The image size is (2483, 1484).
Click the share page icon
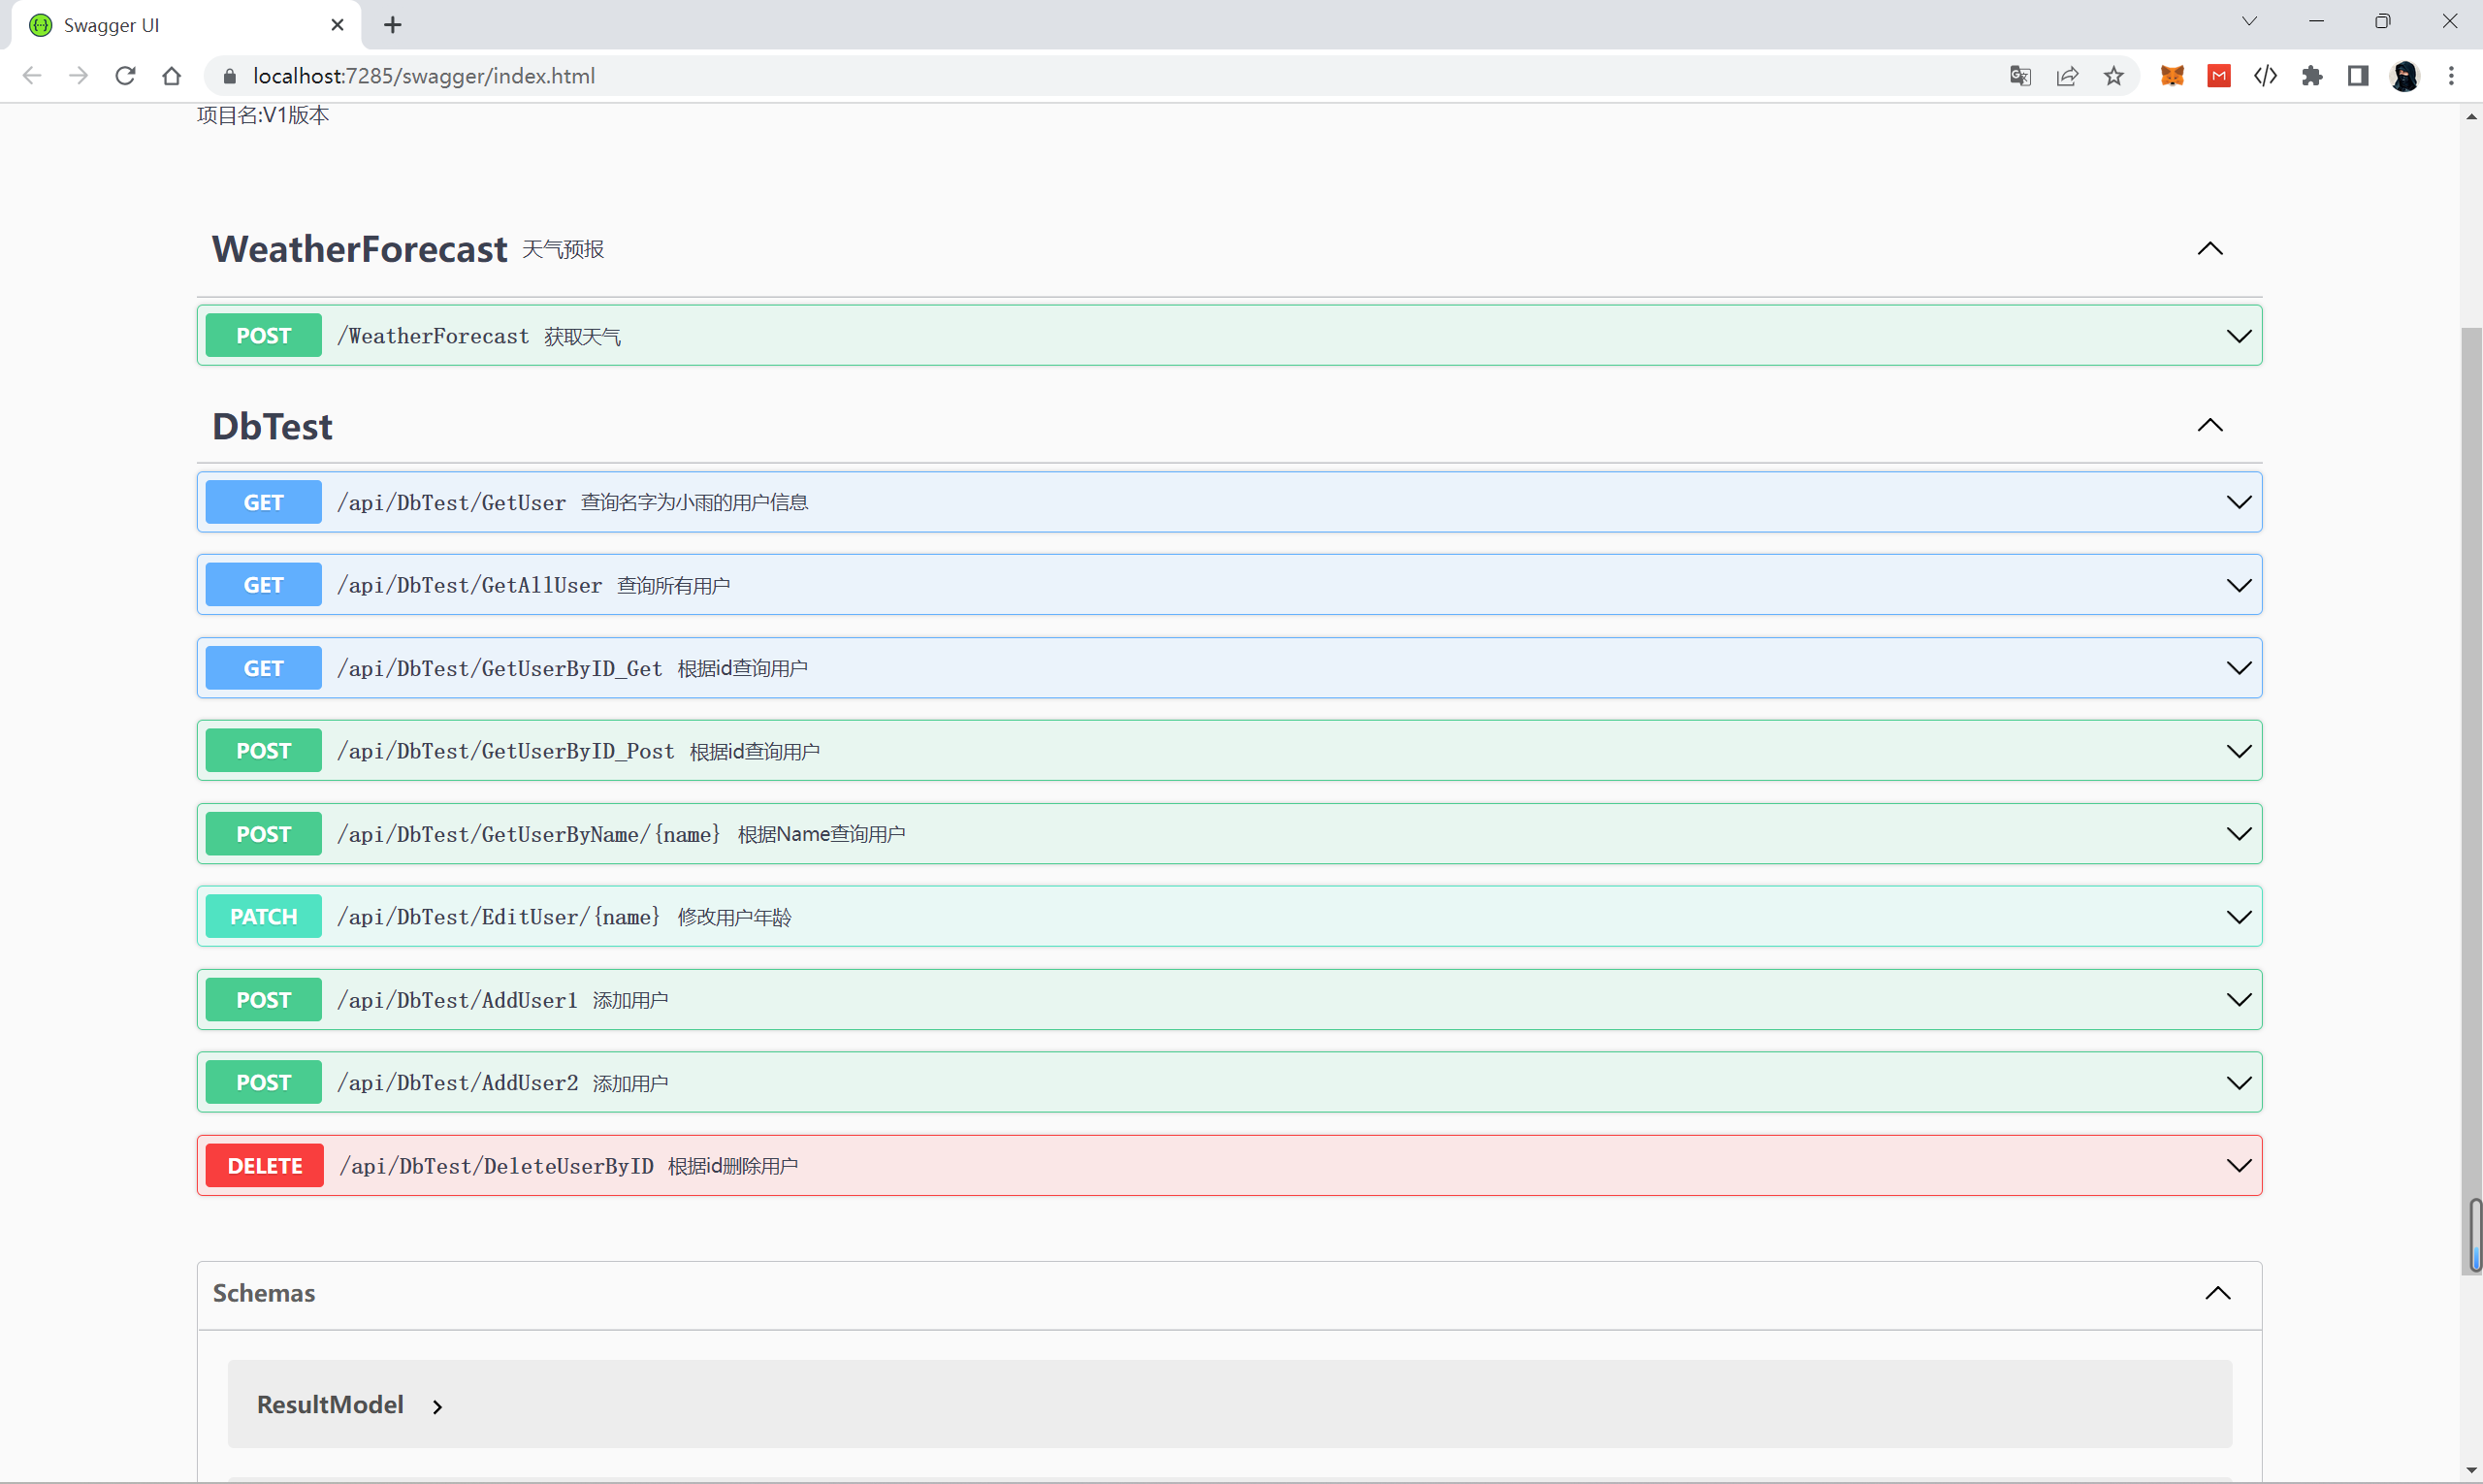2067,76
